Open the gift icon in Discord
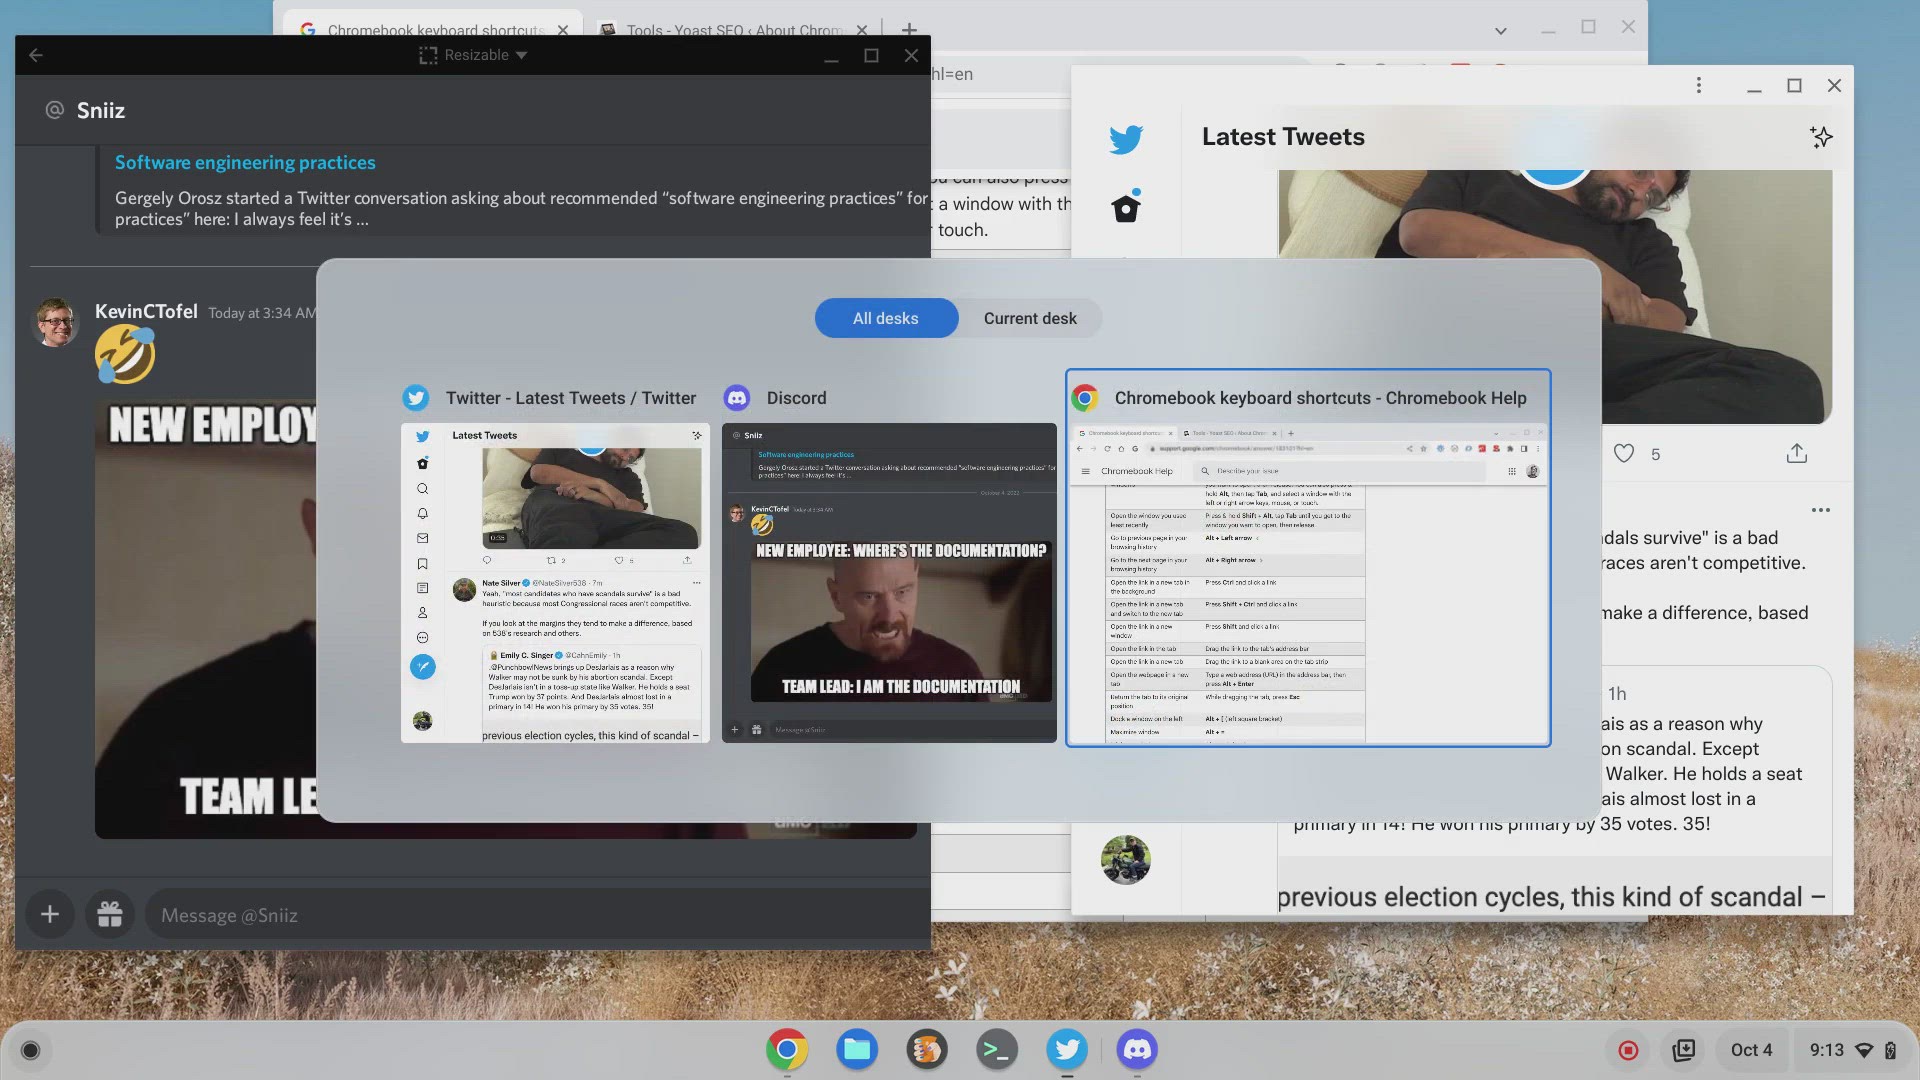The height and width of the screenshot is (1080, 1920). 110,914
